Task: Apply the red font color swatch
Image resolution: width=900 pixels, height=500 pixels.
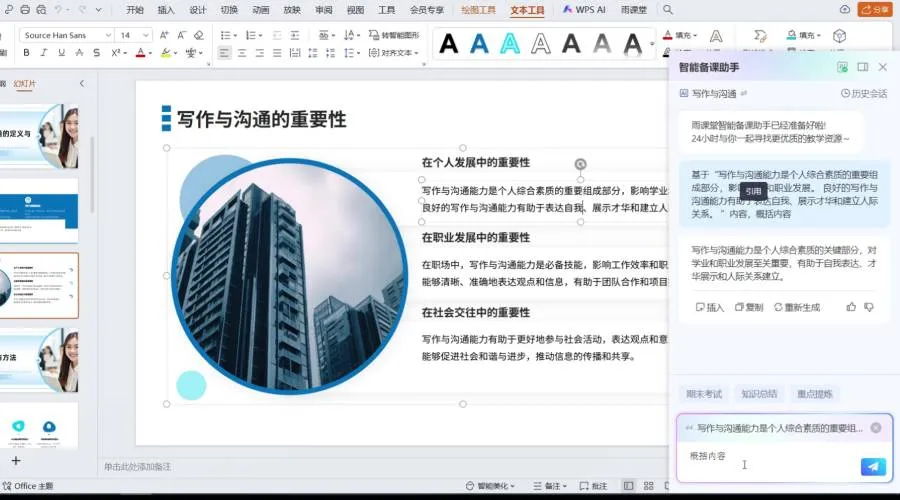Action: 140,53
